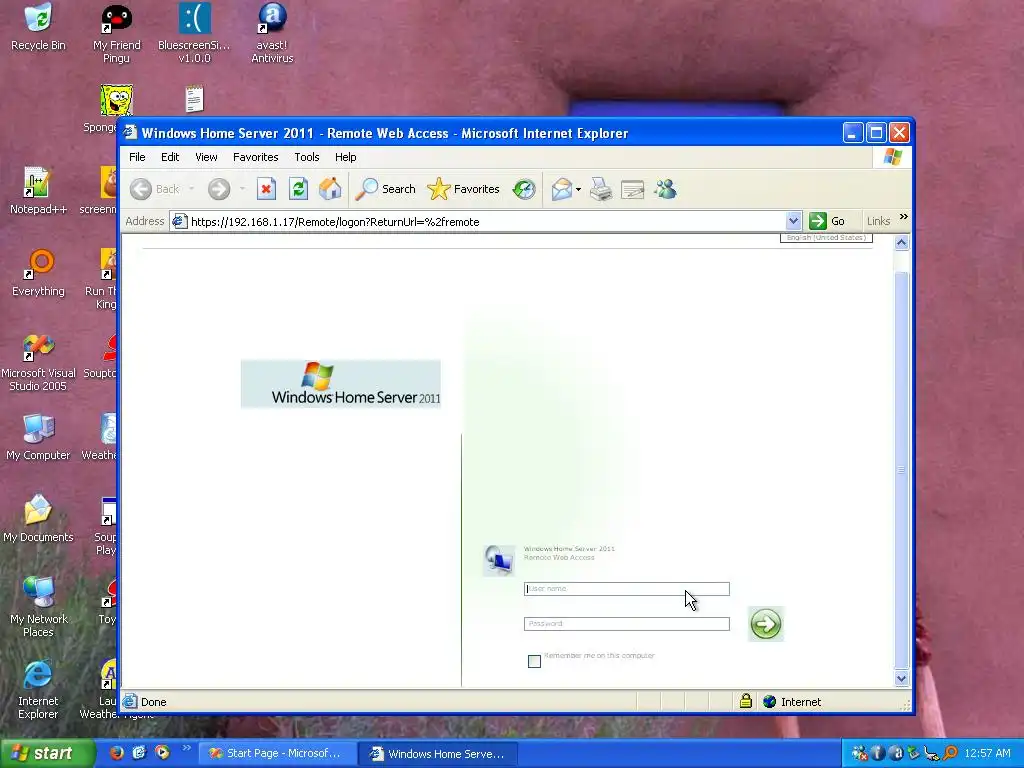Open the Start menu
This screenshot has width=1024, height=768.
point(47,754)
